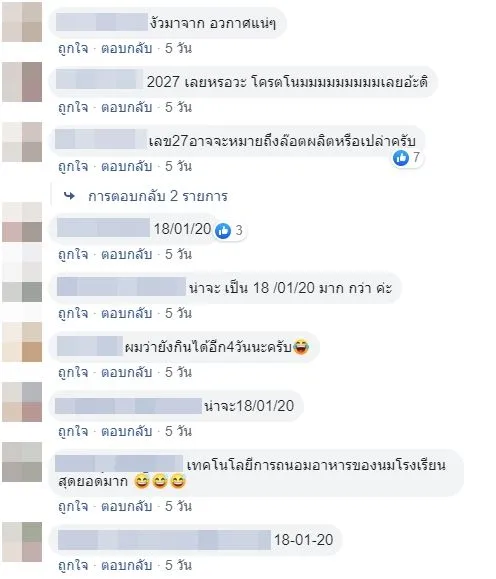
Task: Open profile picture of the งัวมาจาก อวกาศ commenter
Action: (x=22, y=22)
